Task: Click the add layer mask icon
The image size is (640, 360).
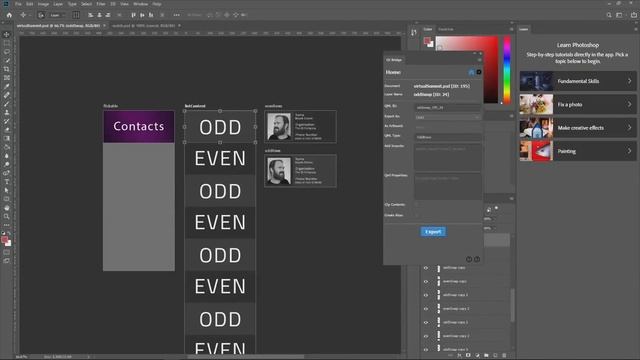Action: coord(468,356)
